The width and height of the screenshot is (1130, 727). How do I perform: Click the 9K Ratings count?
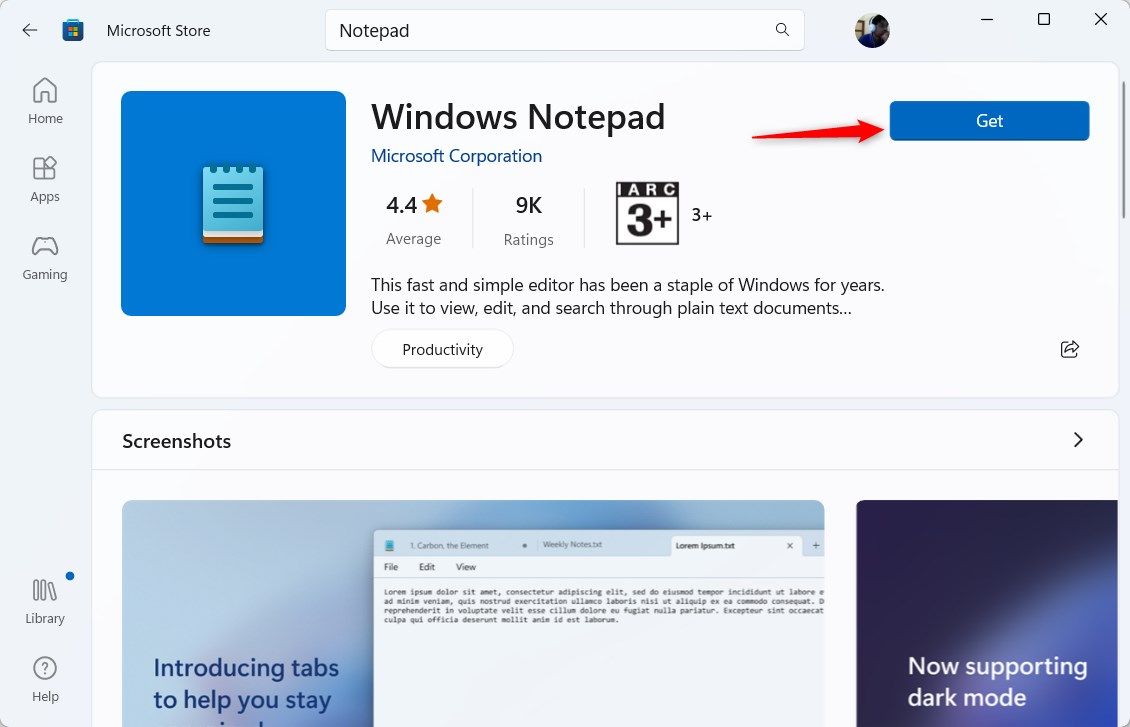pos(528,219)
